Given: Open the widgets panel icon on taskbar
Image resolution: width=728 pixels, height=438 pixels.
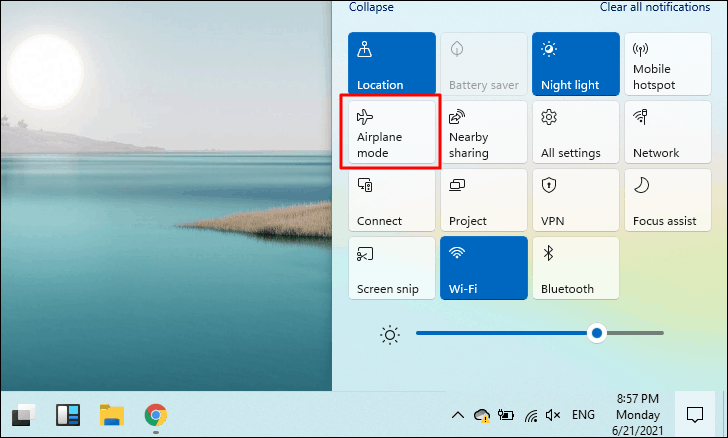Looking at the screenshot, I should click(x=68, y=415).
